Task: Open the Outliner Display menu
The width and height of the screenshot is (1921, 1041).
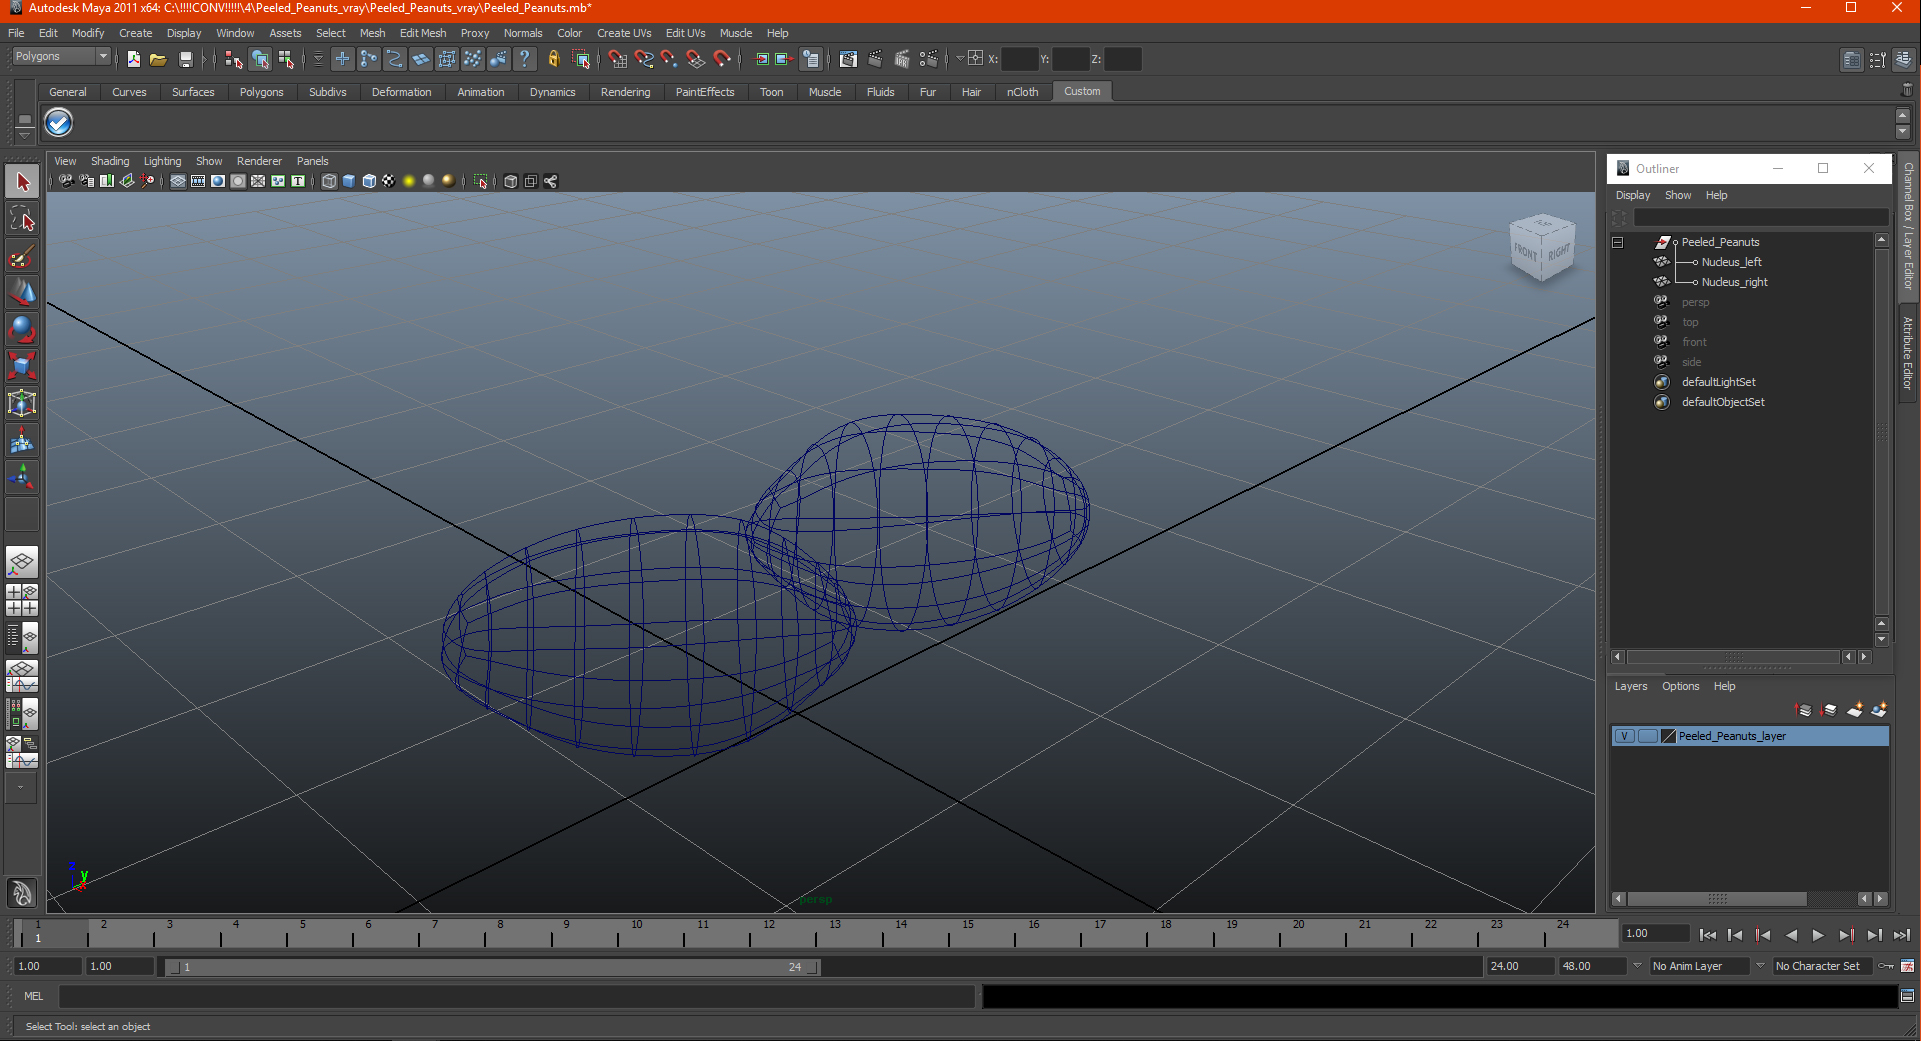Action: [1633, 195]
